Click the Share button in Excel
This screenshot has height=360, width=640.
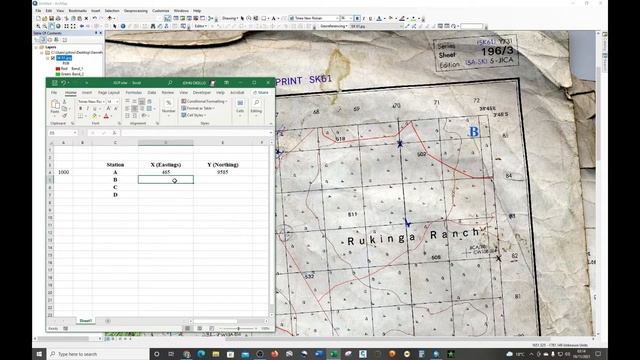(x=261, y=93)
